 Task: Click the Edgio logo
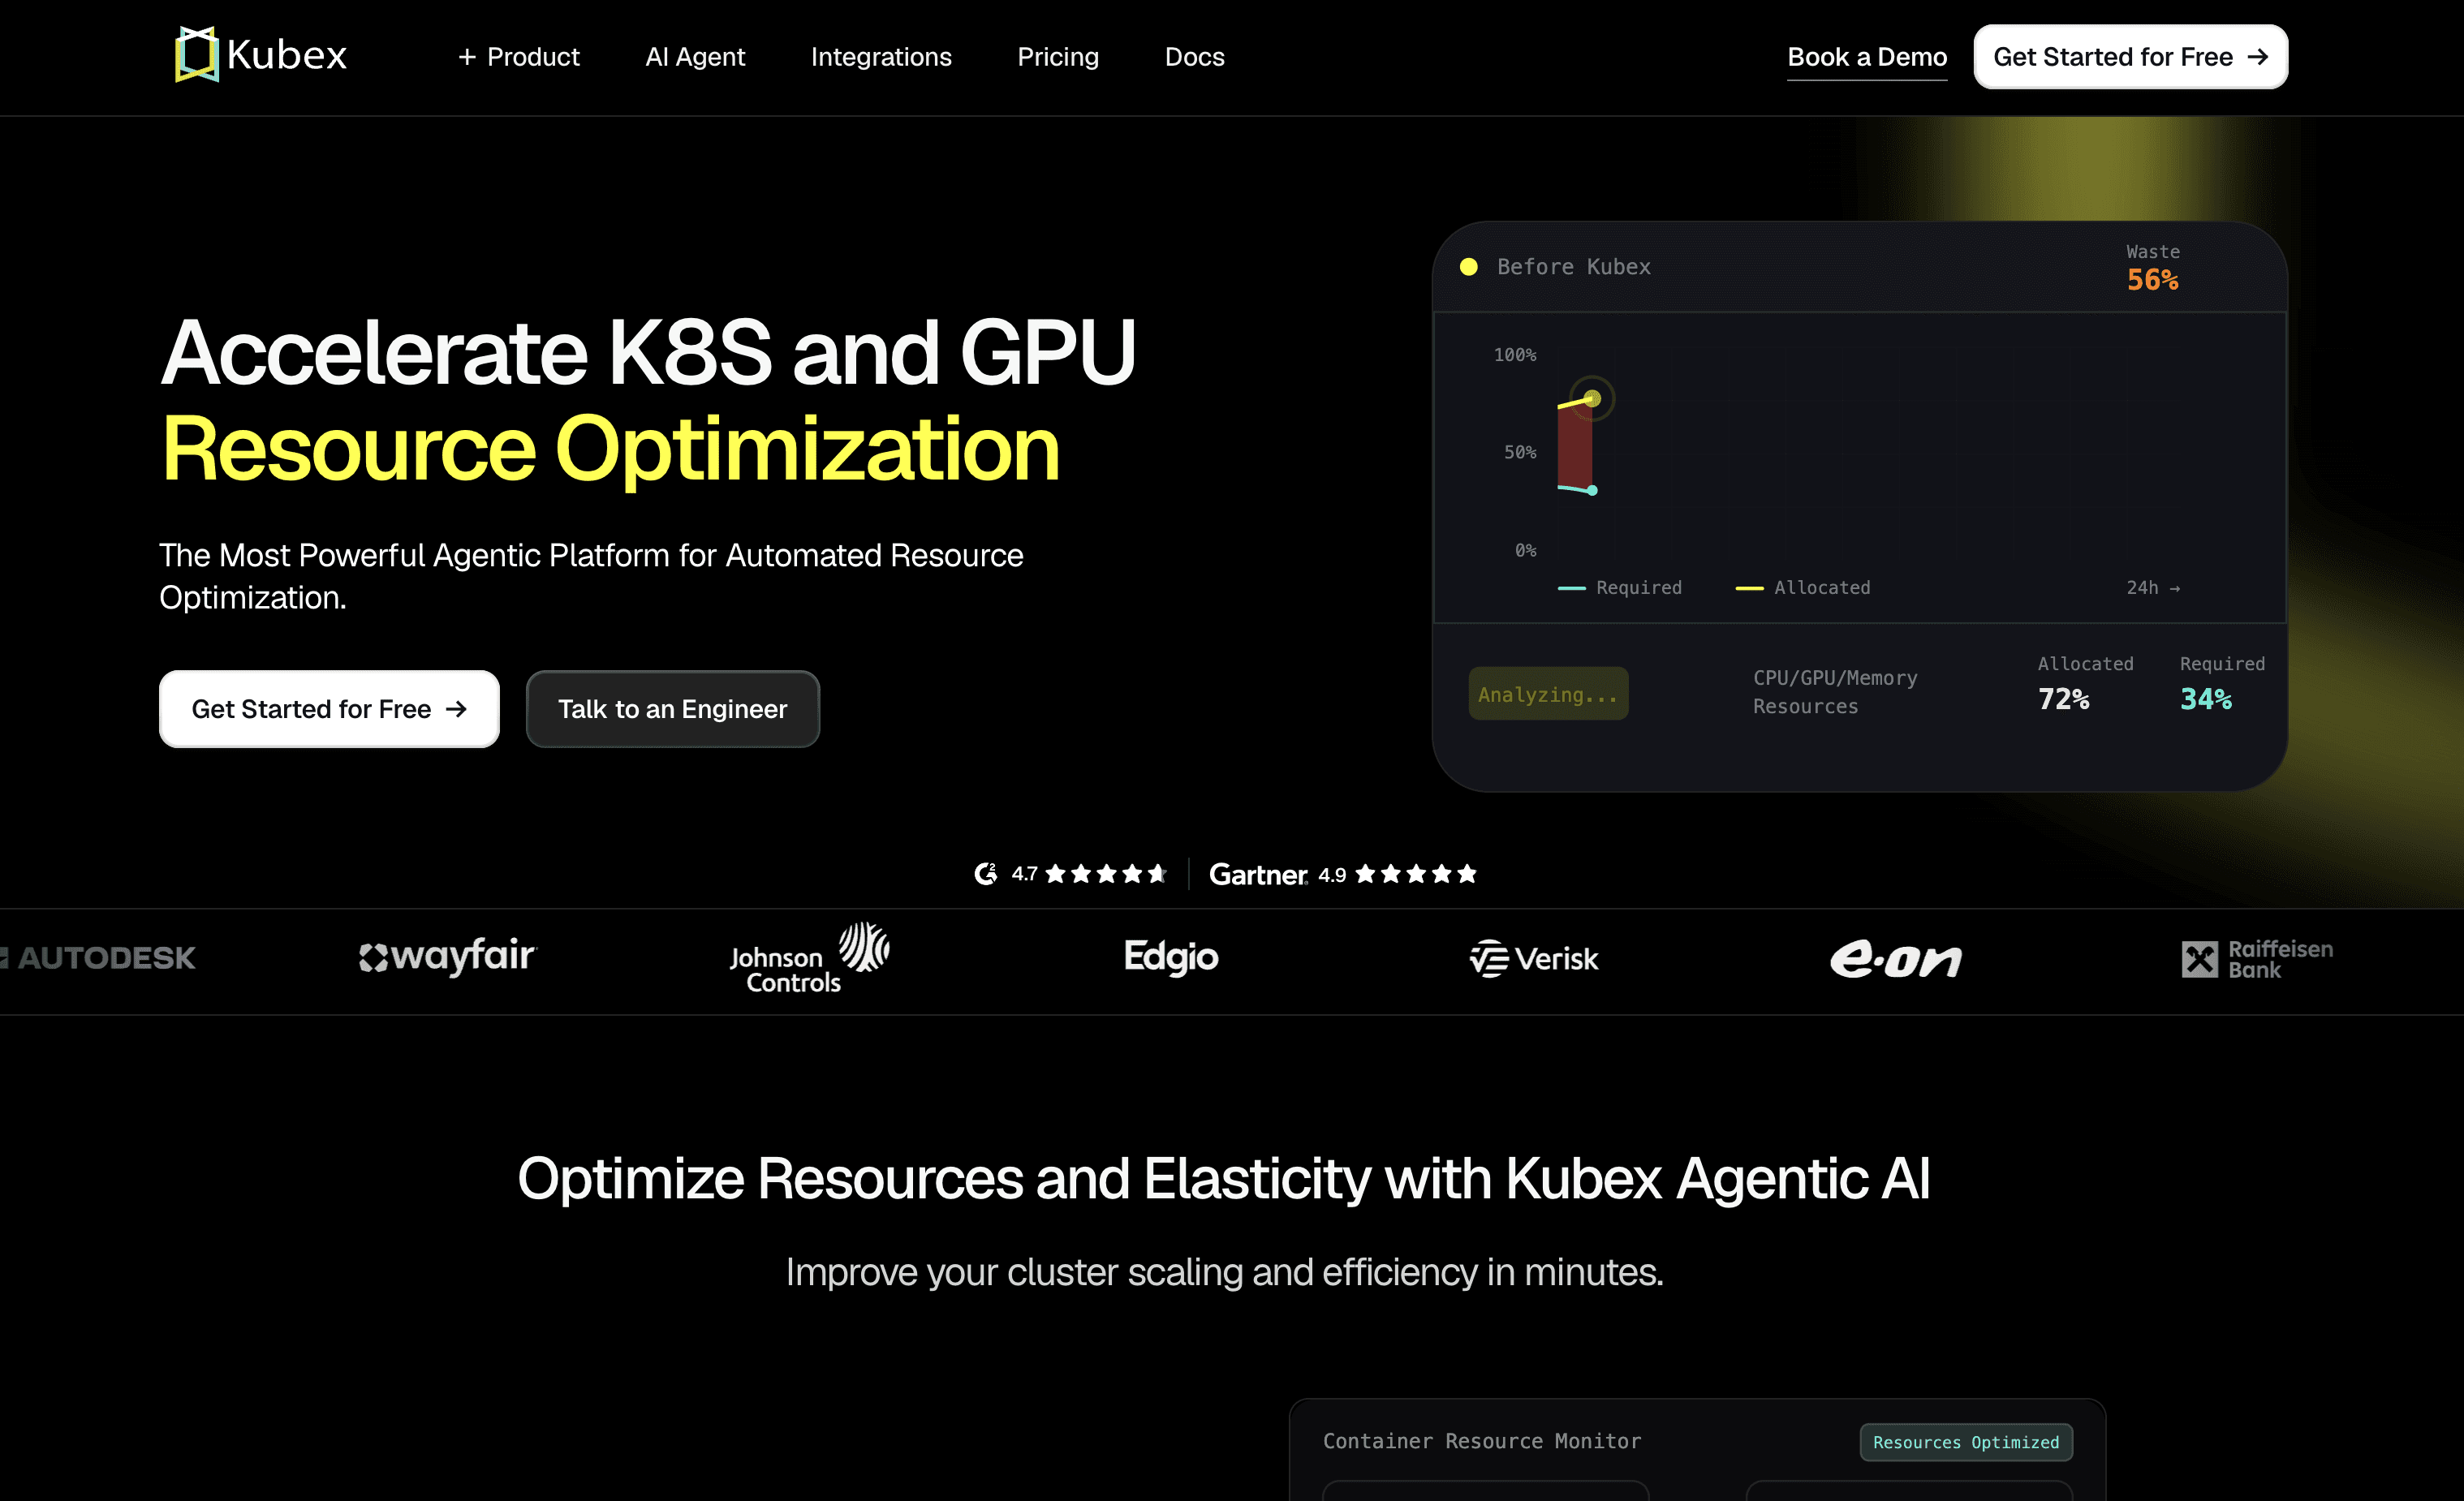coord(1170,957)
